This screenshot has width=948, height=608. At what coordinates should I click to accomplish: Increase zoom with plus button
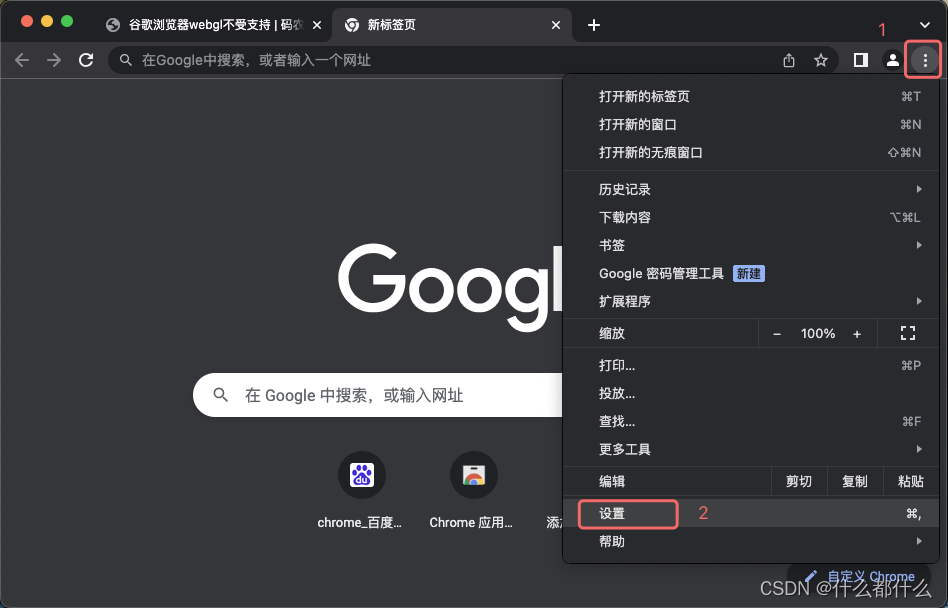[x=857, y=334]
